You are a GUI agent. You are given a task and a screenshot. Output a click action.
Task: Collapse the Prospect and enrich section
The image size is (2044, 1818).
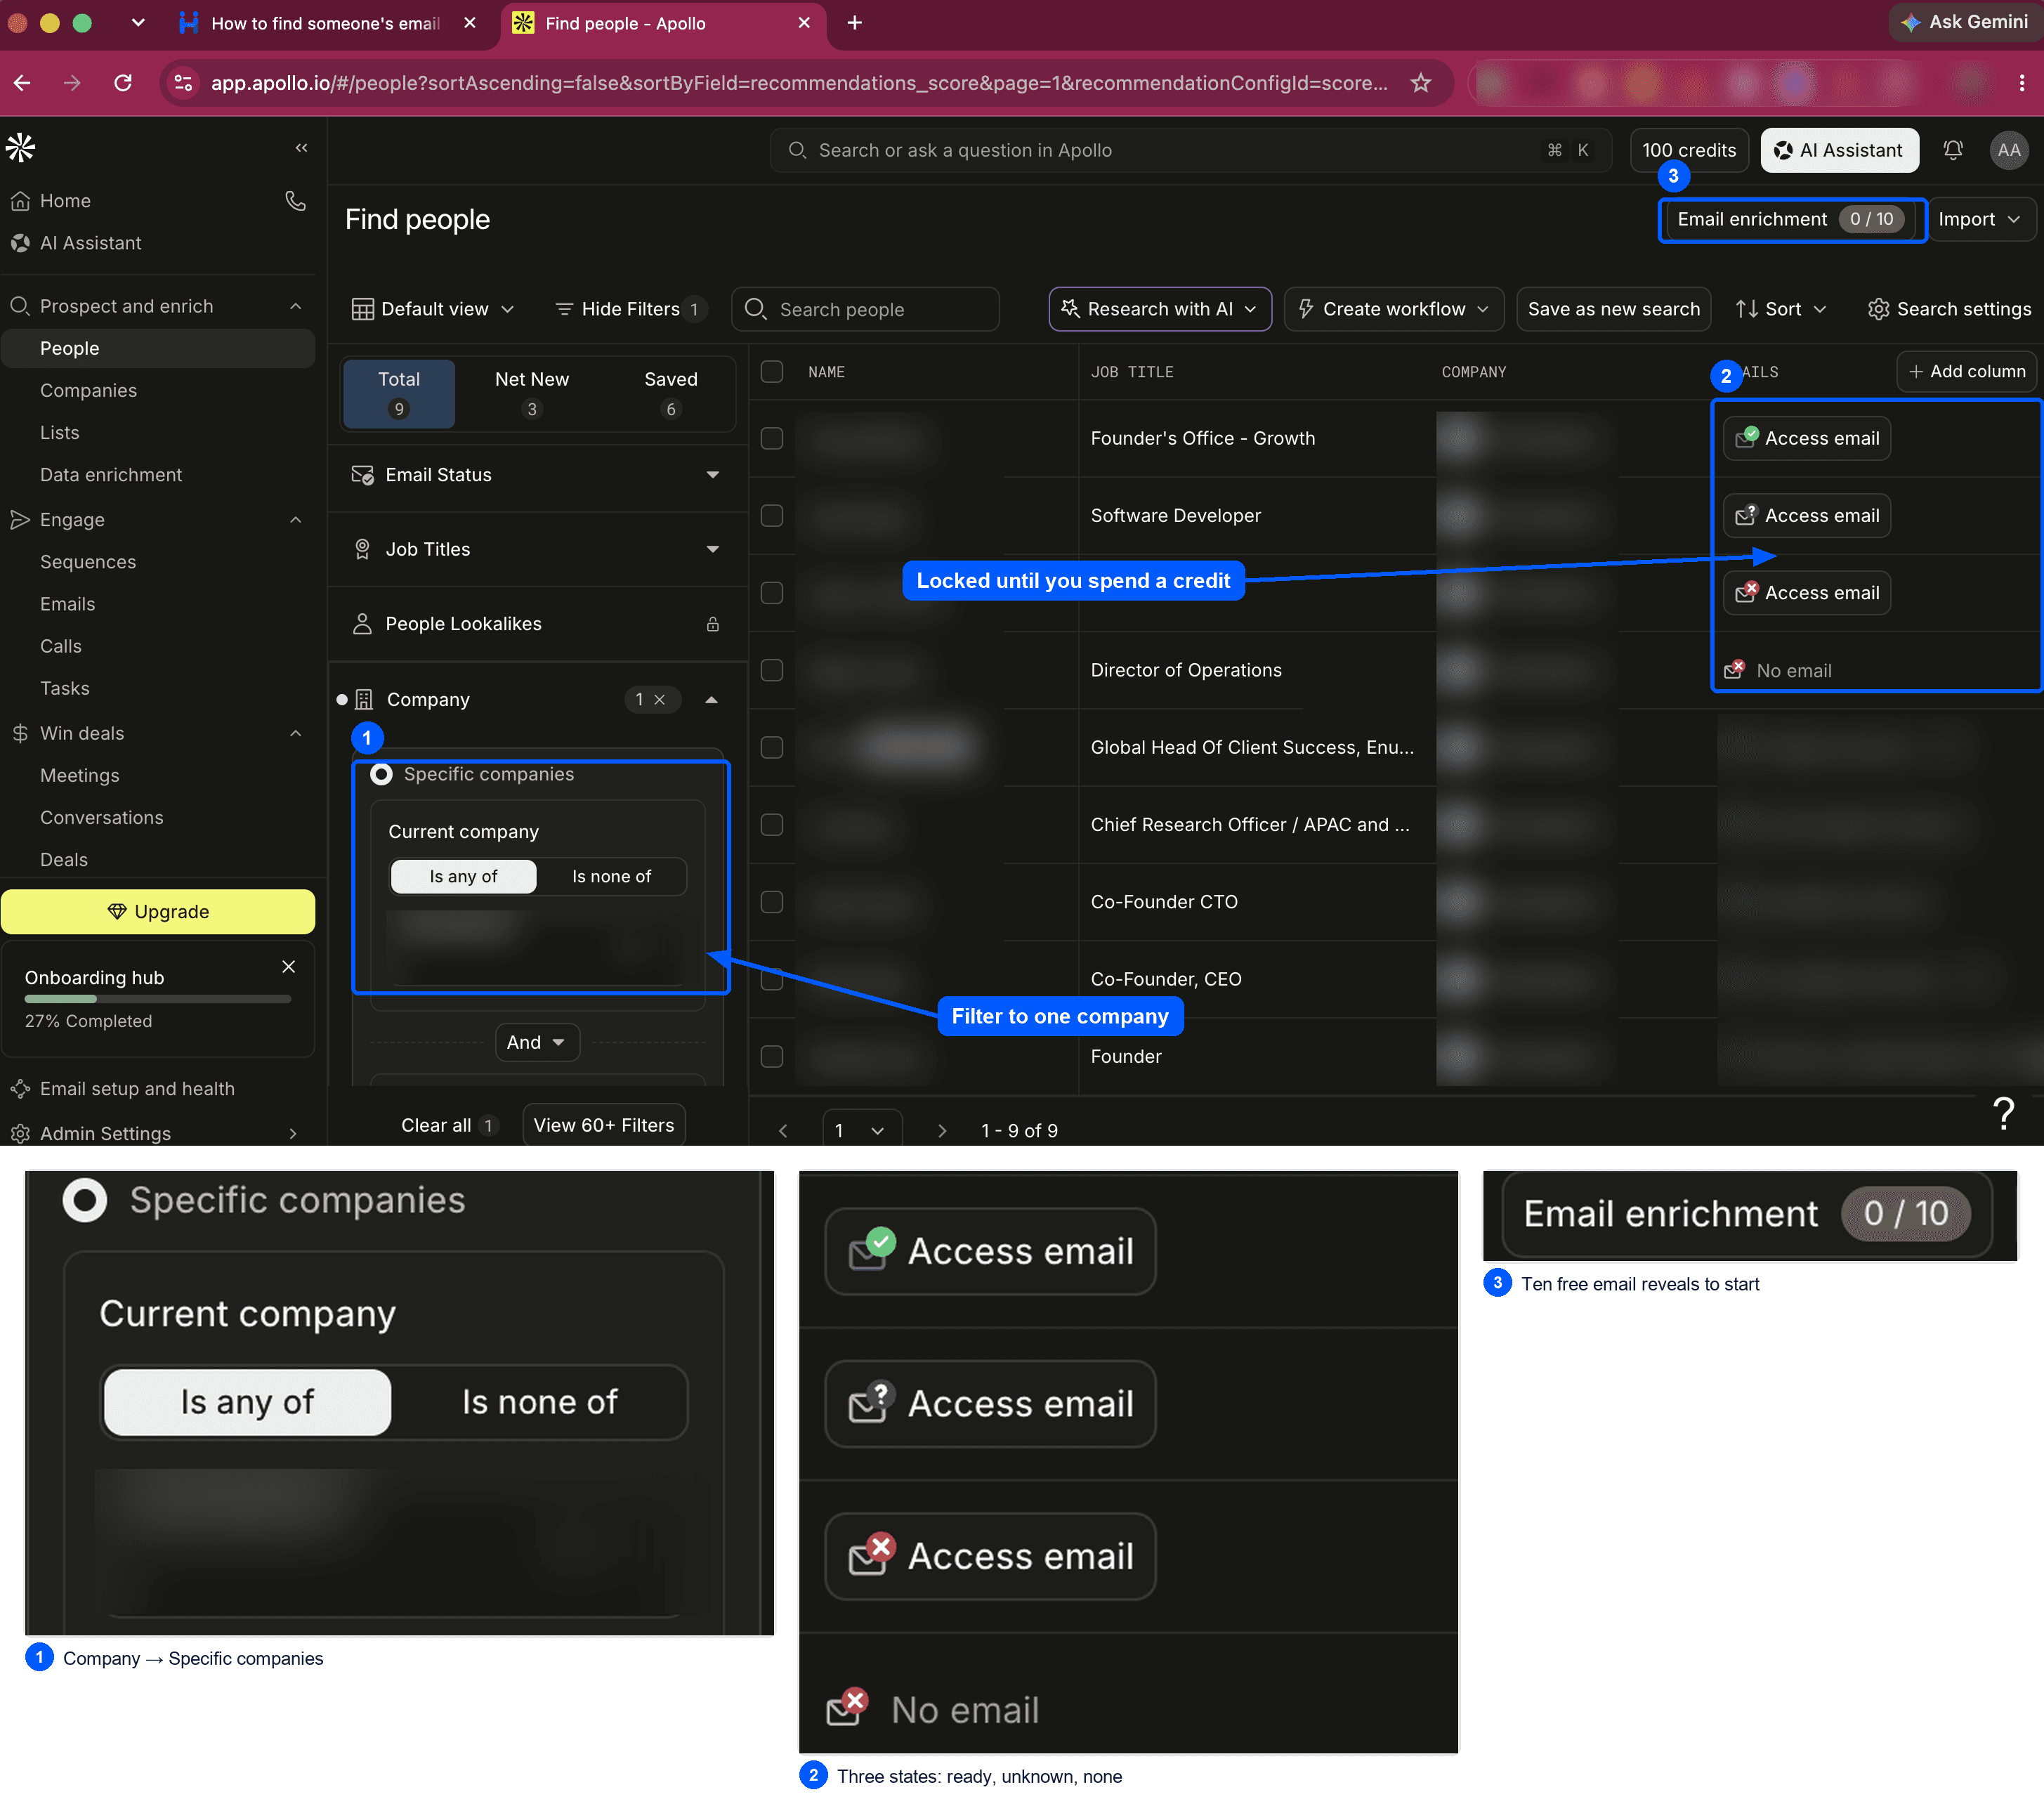tap(295, 306)
